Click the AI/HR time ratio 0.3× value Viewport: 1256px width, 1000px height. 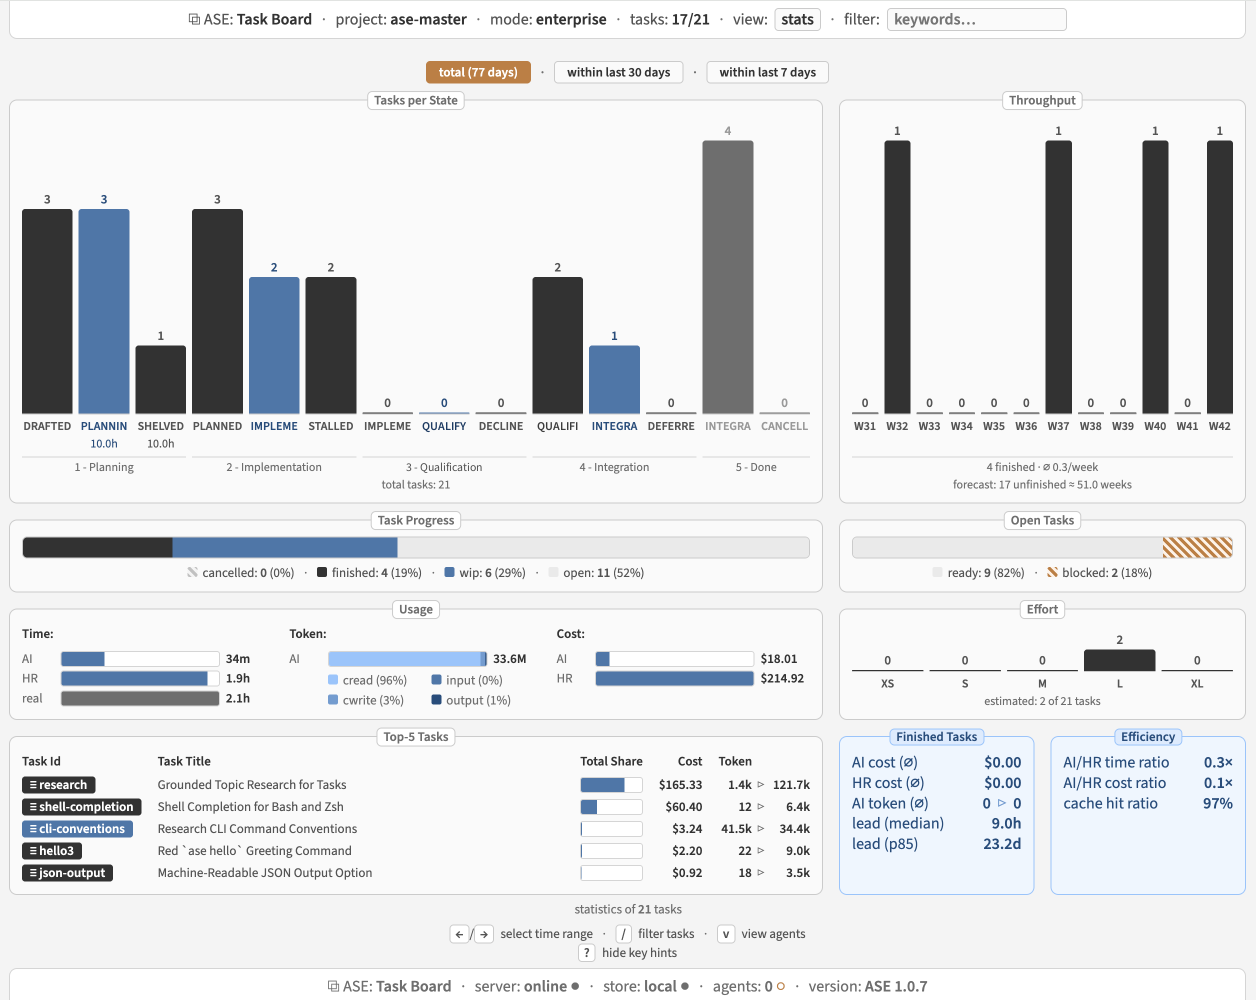[1218, 762]
